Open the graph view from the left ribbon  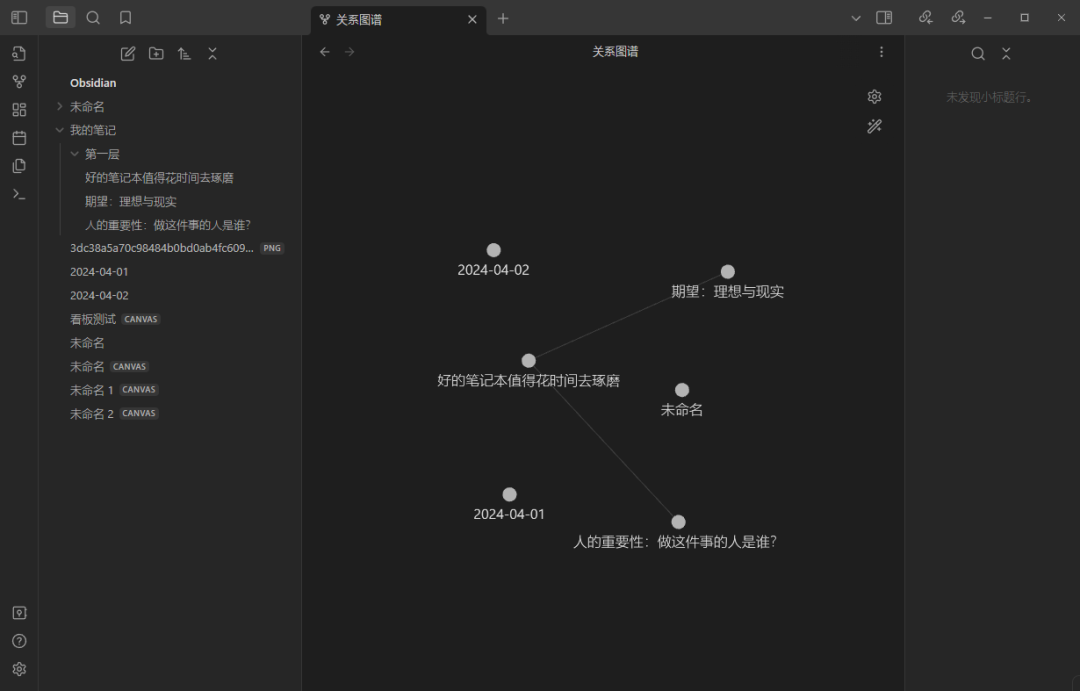[x=18, y=81]
